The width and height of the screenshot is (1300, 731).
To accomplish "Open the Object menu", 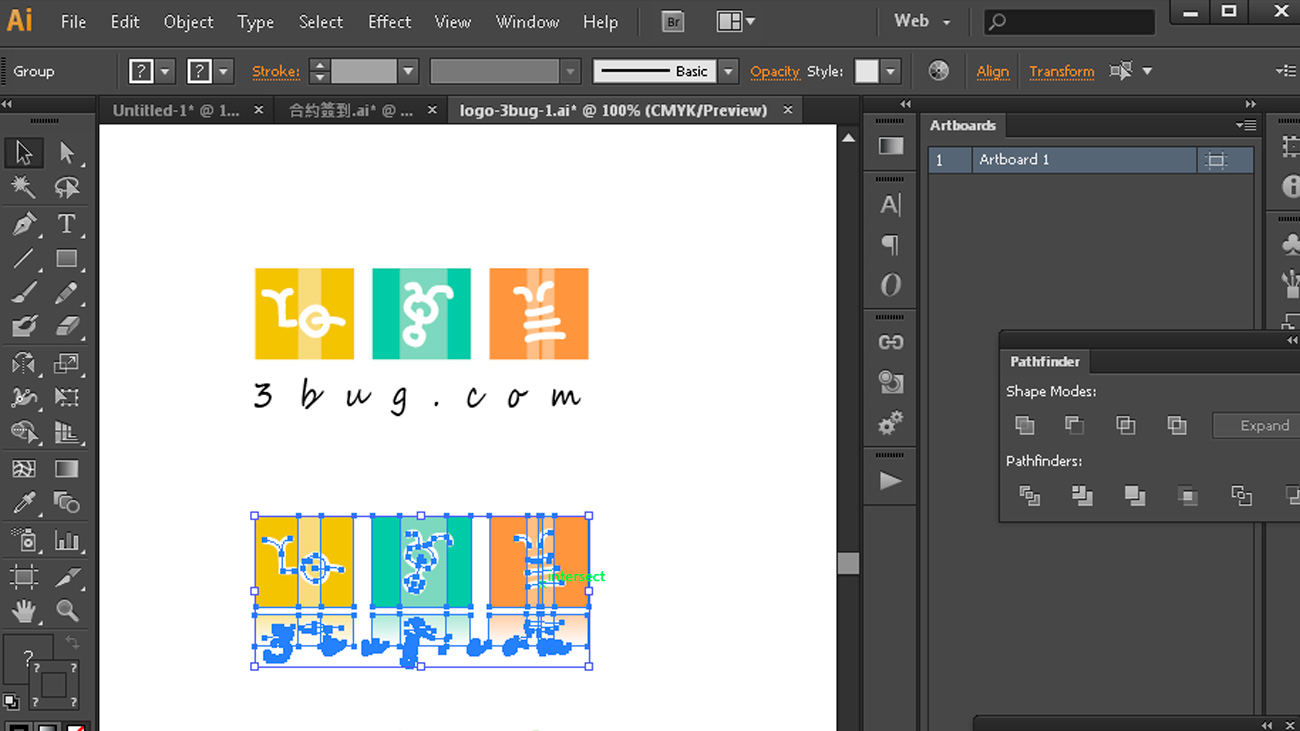I will (188, 21).
